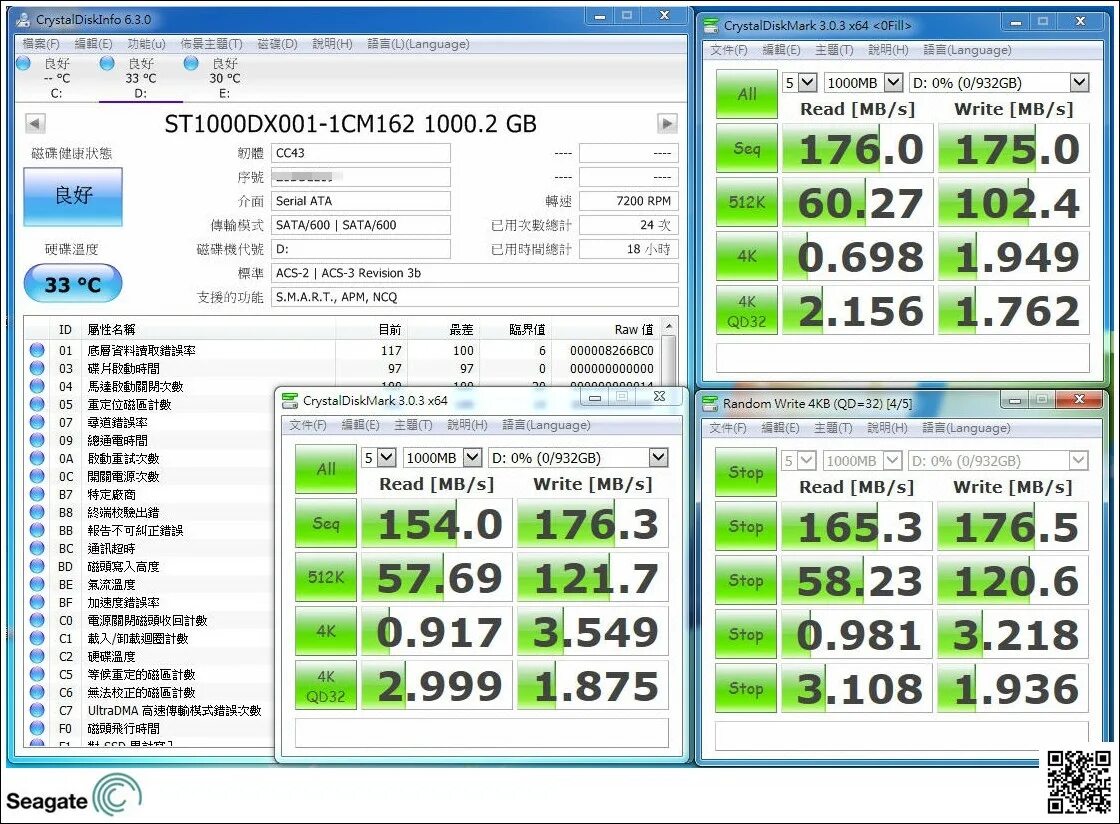Click the previous disk arrow in CrystalDiskInfo
Screen dimensions: 1120x824
point(35,123)
